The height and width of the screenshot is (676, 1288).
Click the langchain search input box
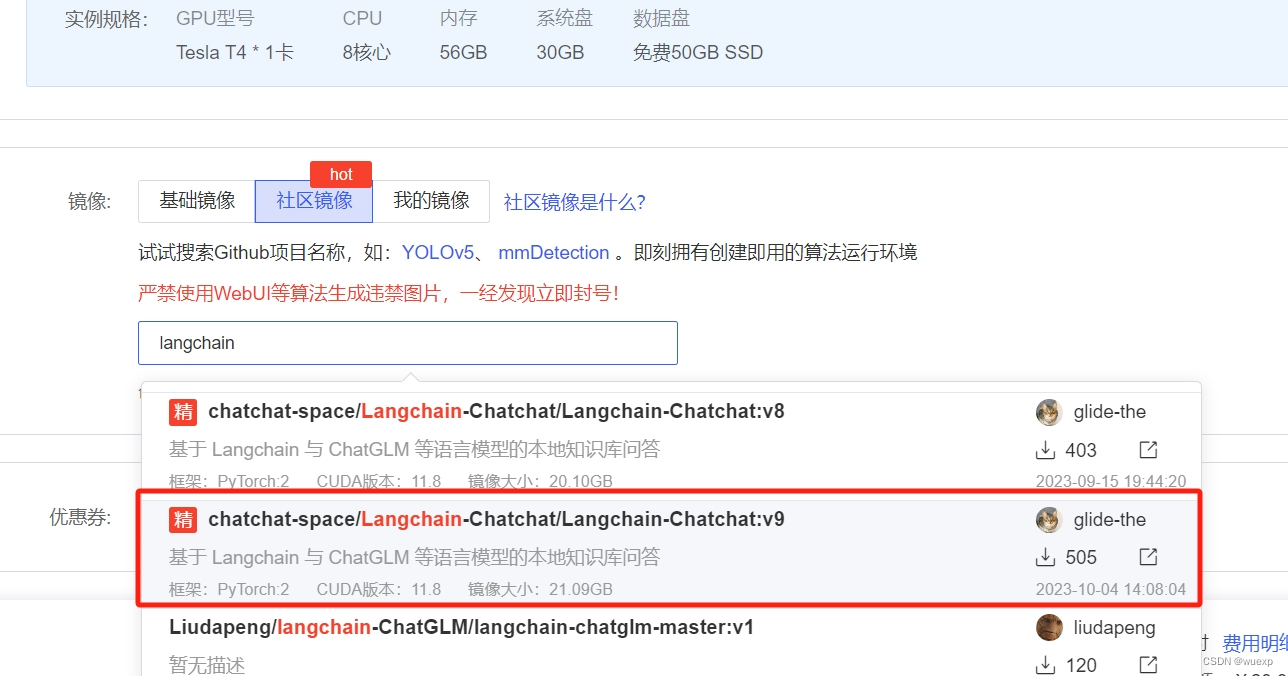tap(407, 342)
